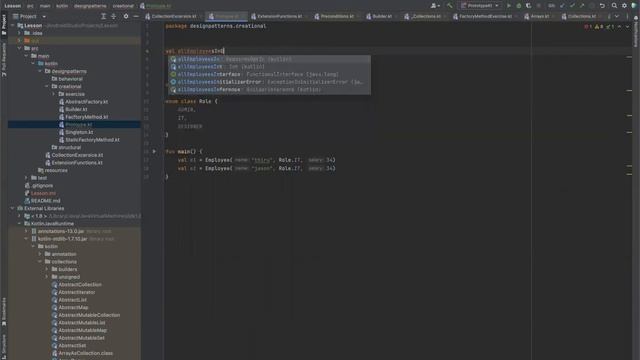Switch to FactoryMethodExercise.kt editor tab
The height and width of the screenshot is (360, 640).
coord(485,16)
